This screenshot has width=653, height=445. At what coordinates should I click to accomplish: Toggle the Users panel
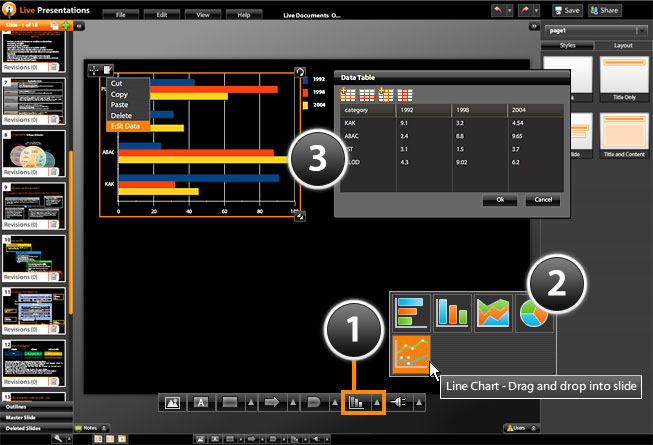[x=521, y=428]
